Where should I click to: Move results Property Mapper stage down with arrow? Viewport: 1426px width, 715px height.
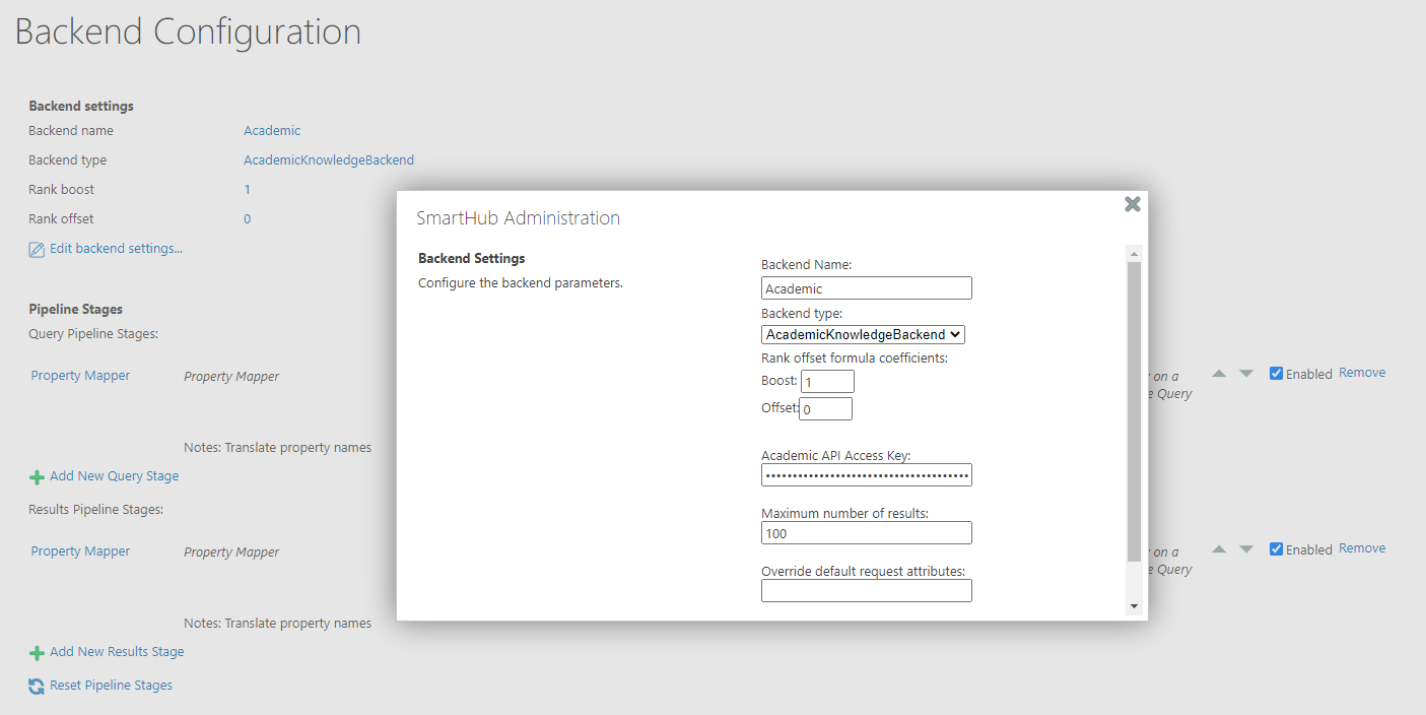pos(1245,549)
